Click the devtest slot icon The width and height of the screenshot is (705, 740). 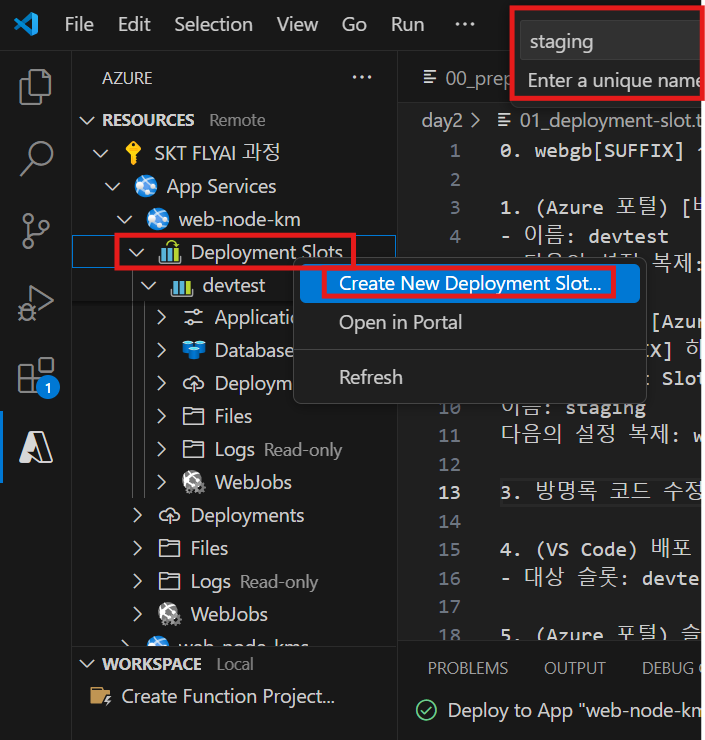tap(182, 287)
